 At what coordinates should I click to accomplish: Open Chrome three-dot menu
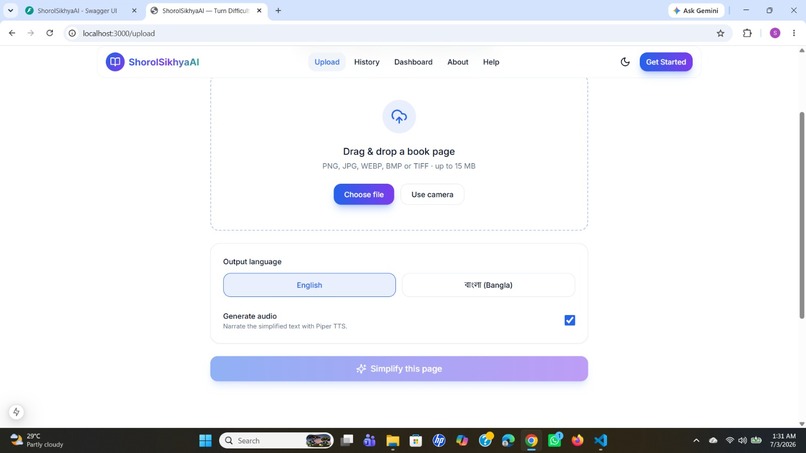[794, 33]
